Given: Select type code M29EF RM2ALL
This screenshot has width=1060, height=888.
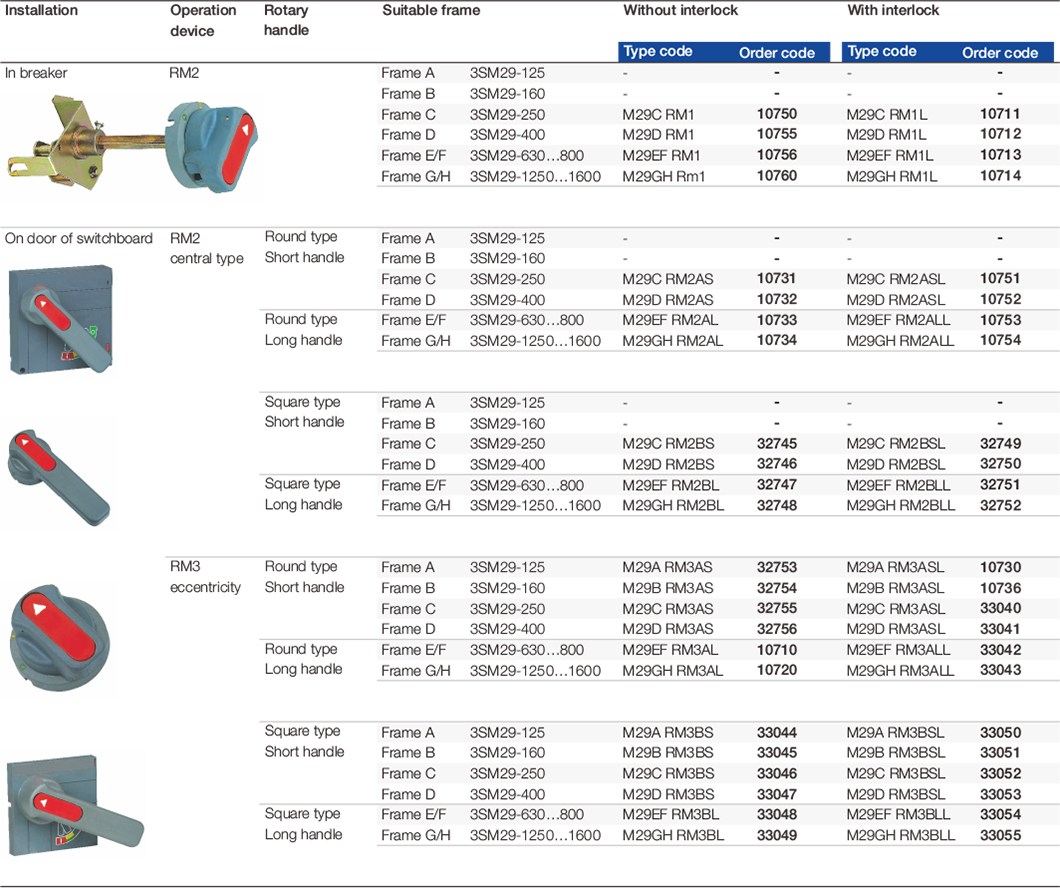Looking at the screenshot, I should [900, 321].
